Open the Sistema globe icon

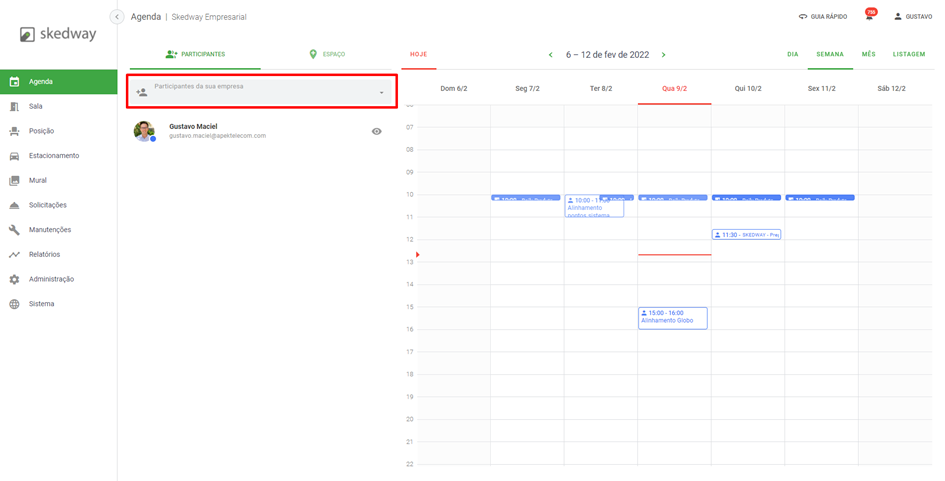[x=14, y=304]
